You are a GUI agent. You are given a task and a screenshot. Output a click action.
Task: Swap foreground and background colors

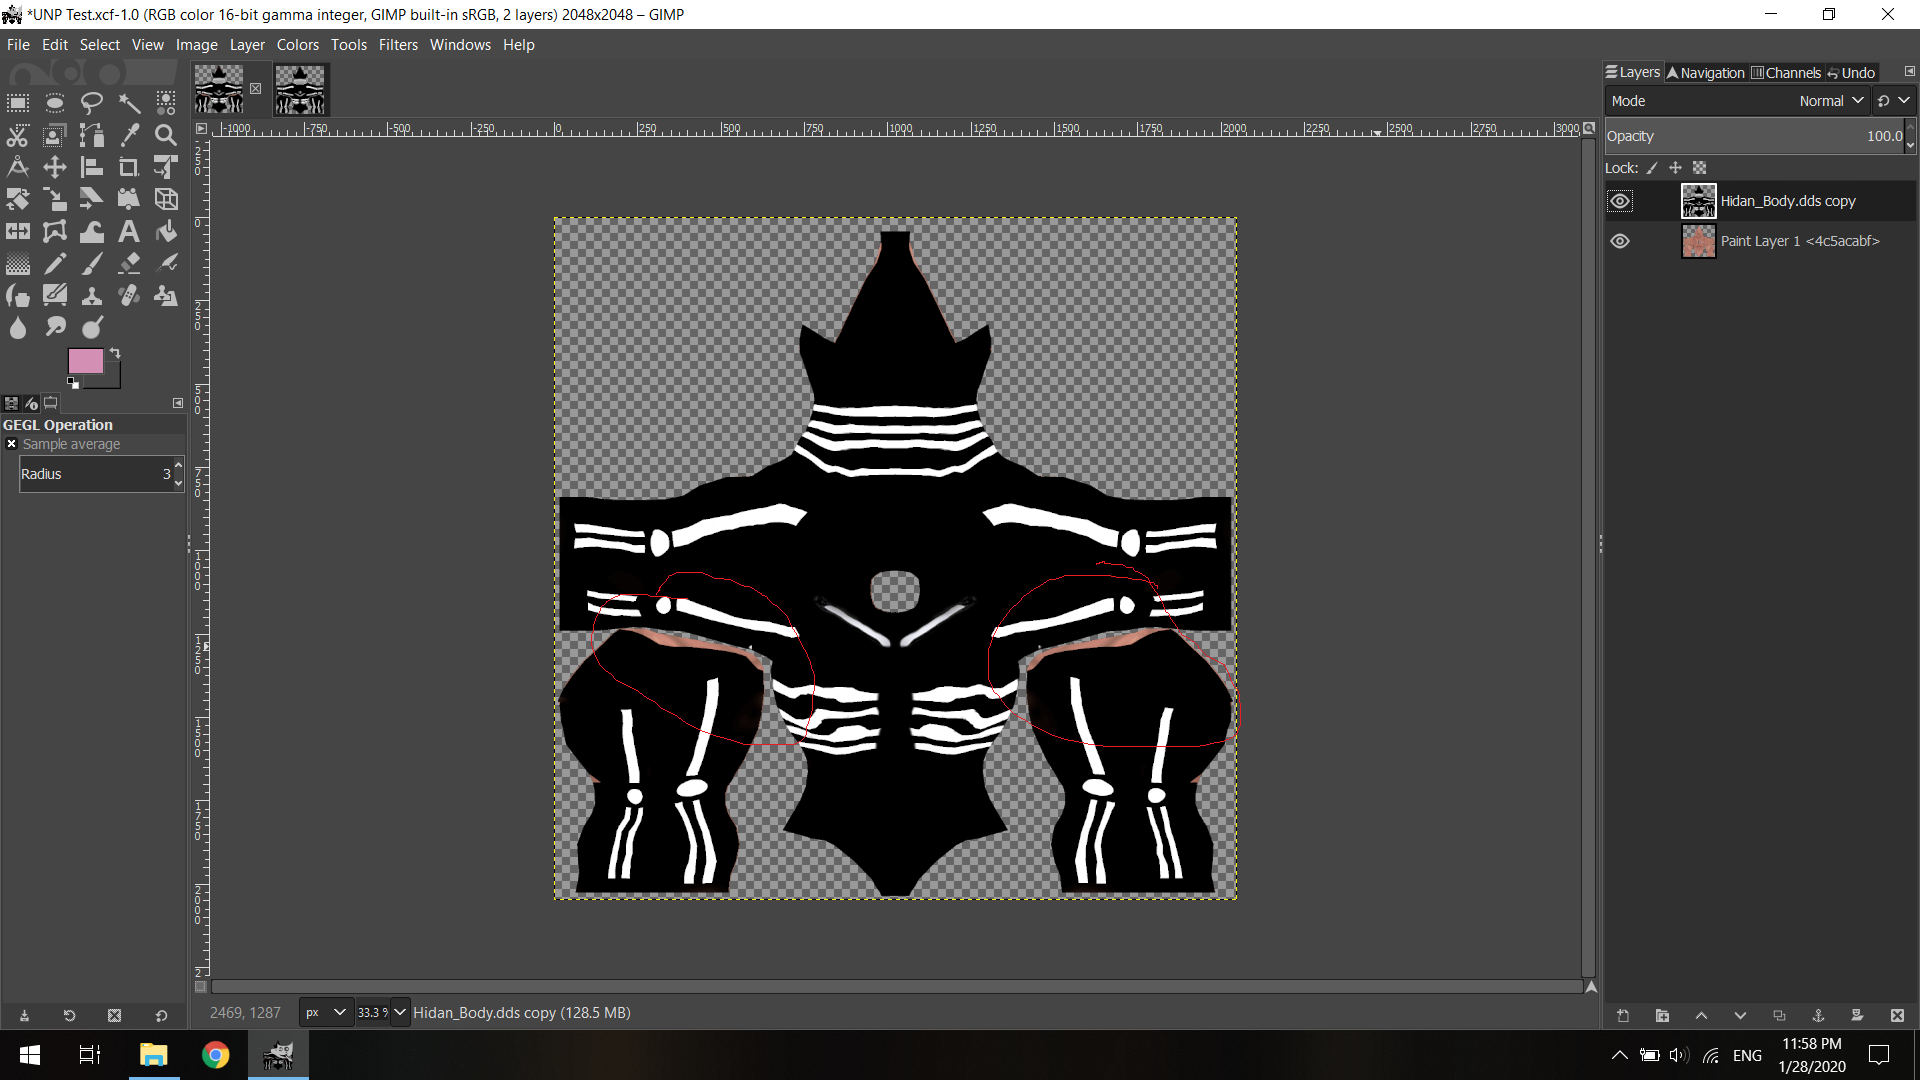(115, 353)
